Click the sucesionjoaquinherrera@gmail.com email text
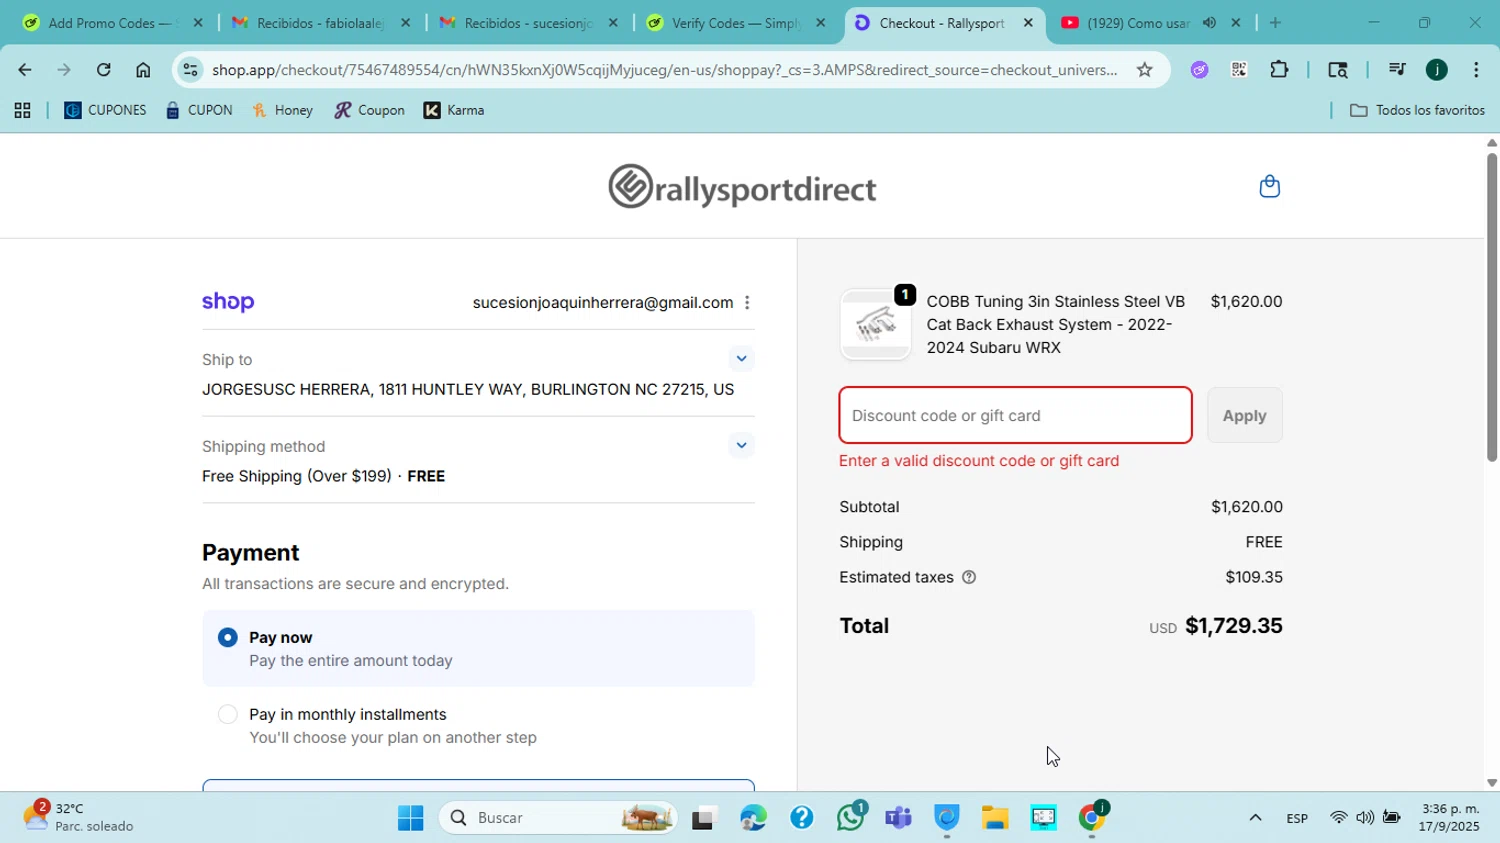The width and height of the screenshot is (1500, 843). tap(602, 303)
